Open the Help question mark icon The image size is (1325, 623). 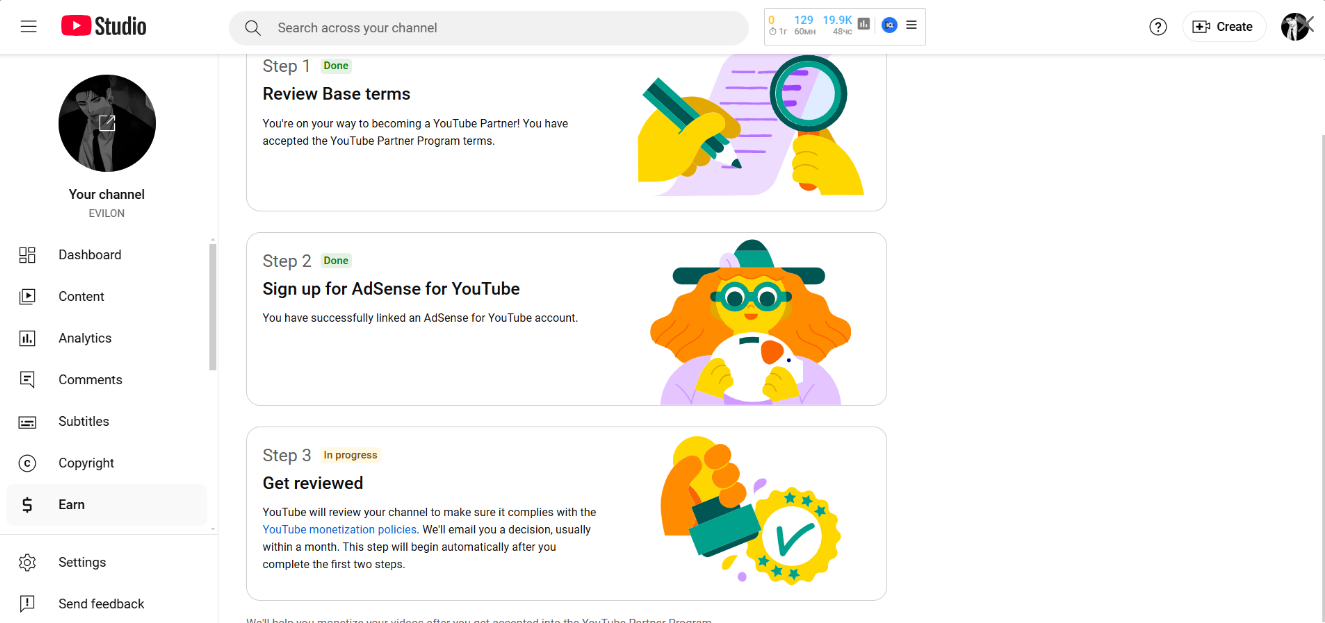point(1158,27)
